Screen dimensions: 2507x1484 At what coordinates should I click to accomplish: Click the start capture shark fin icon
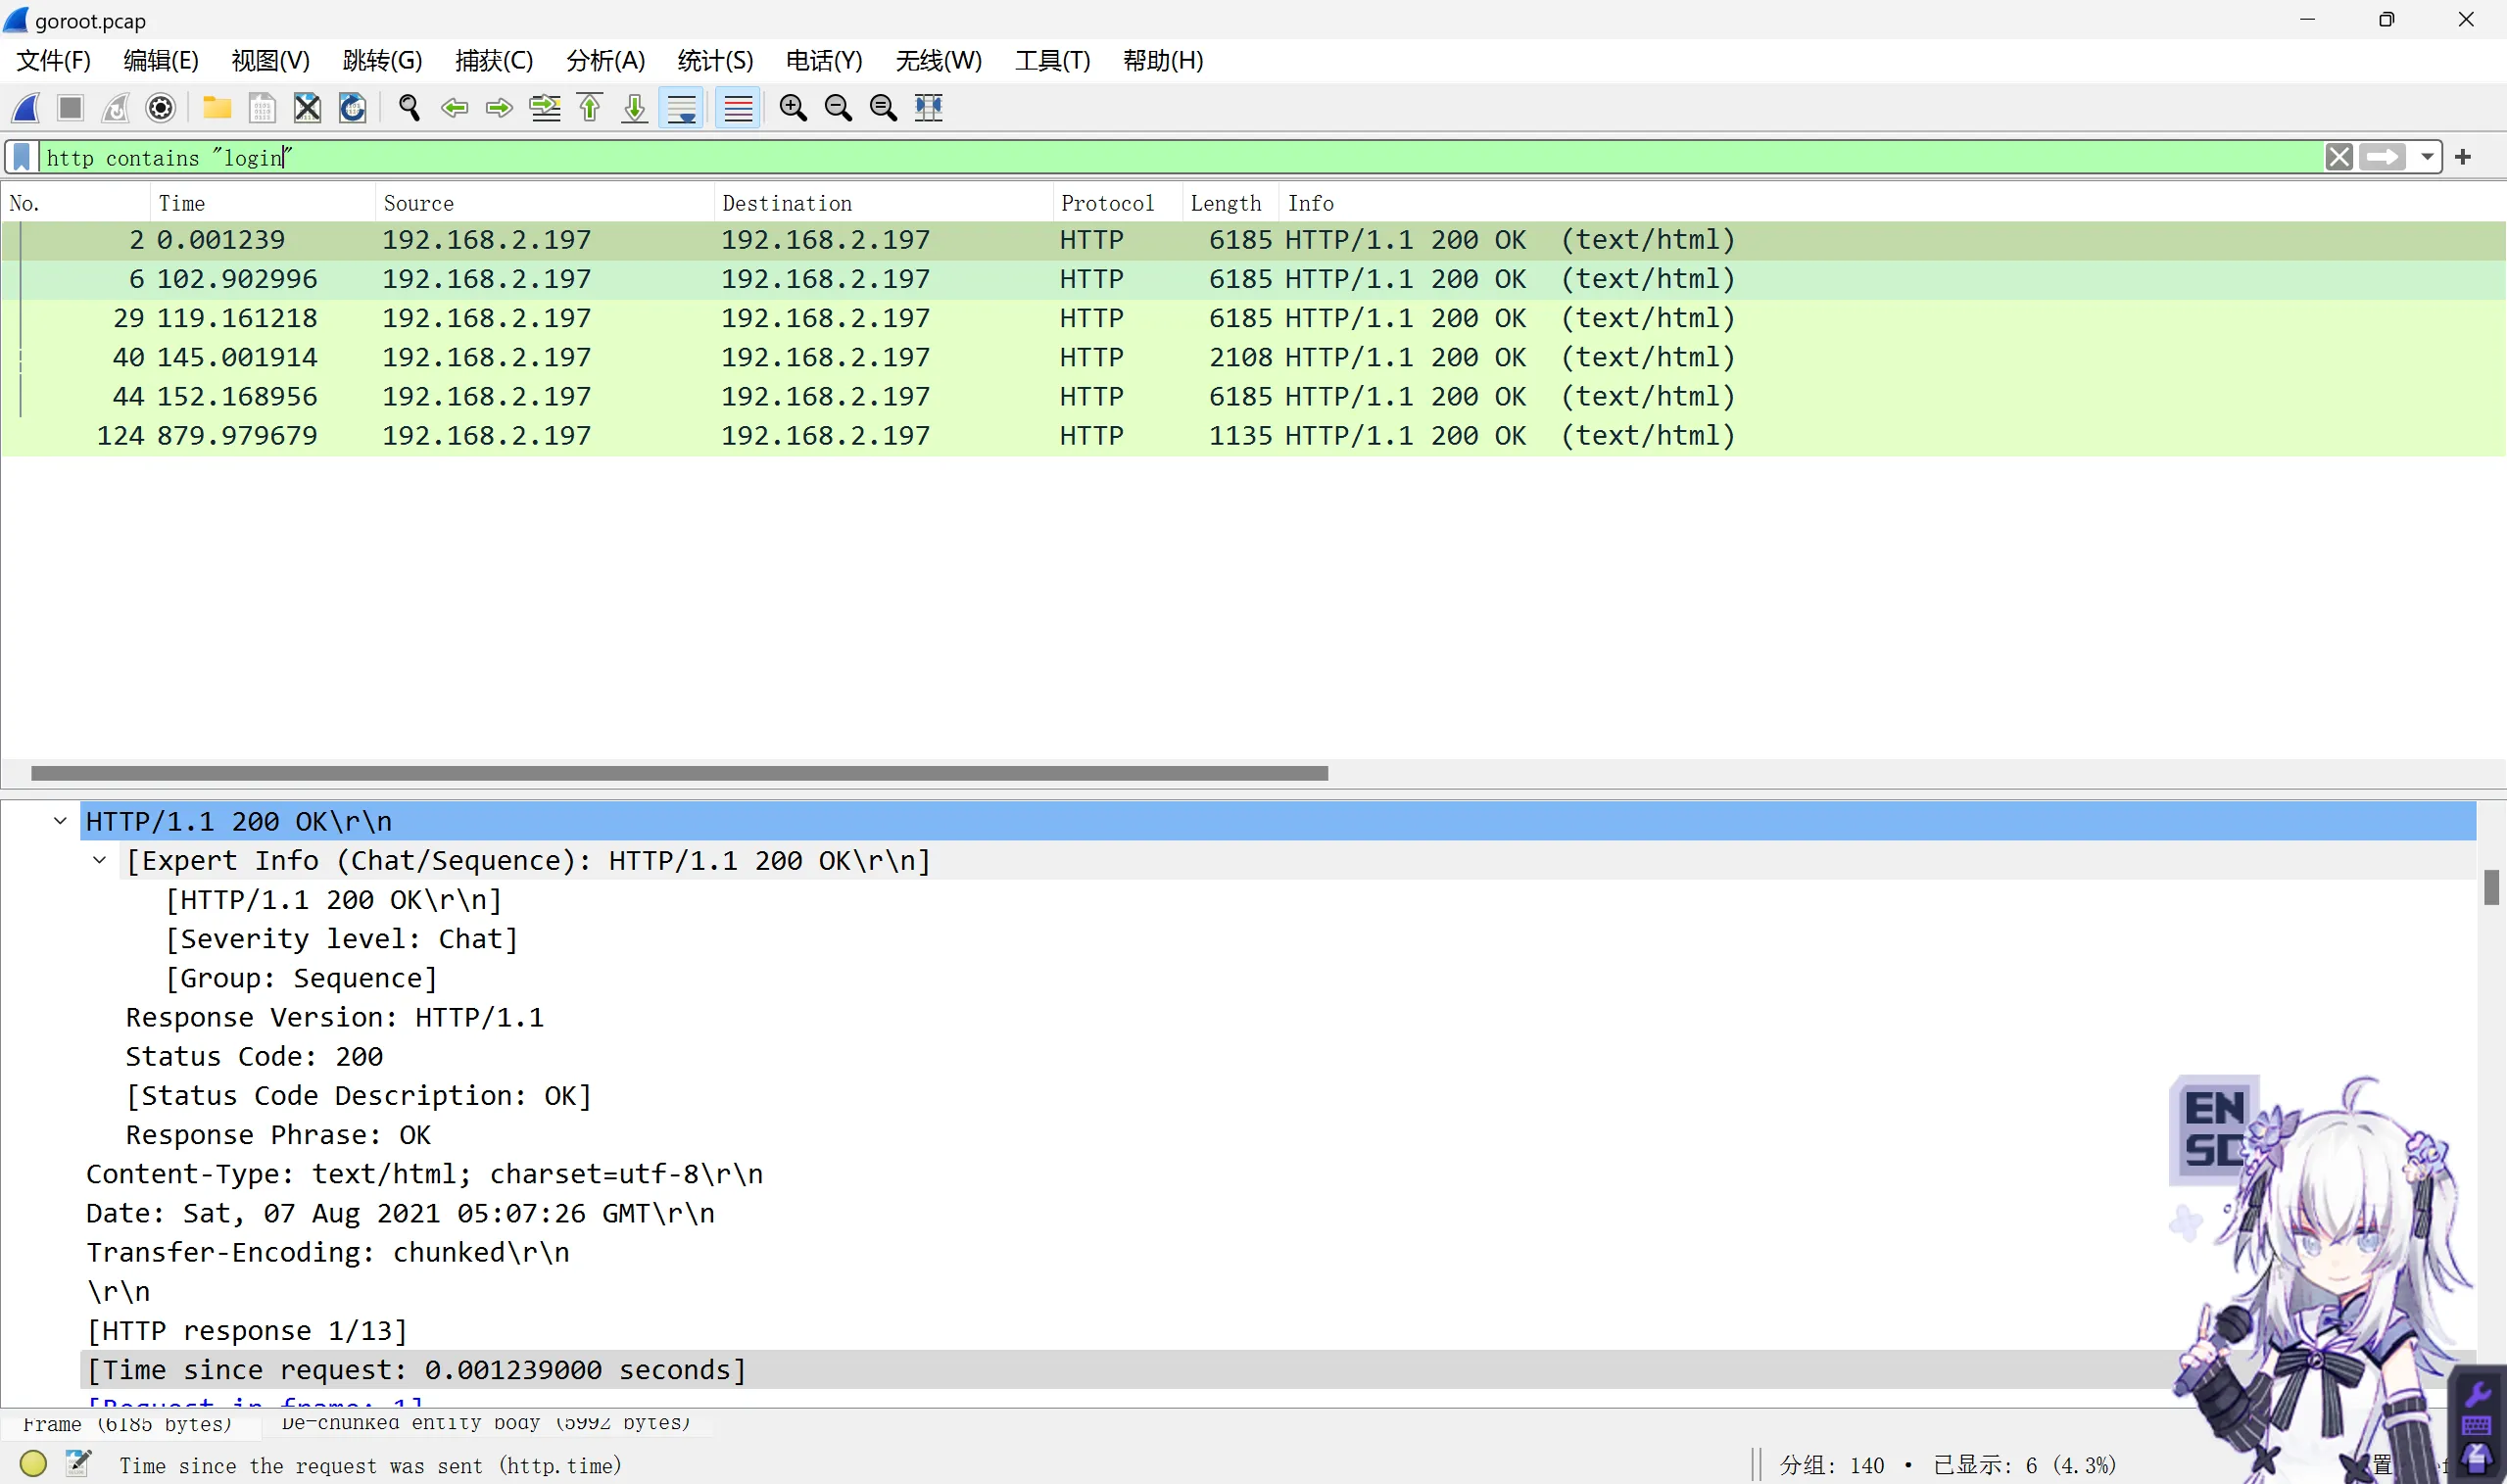26,107
